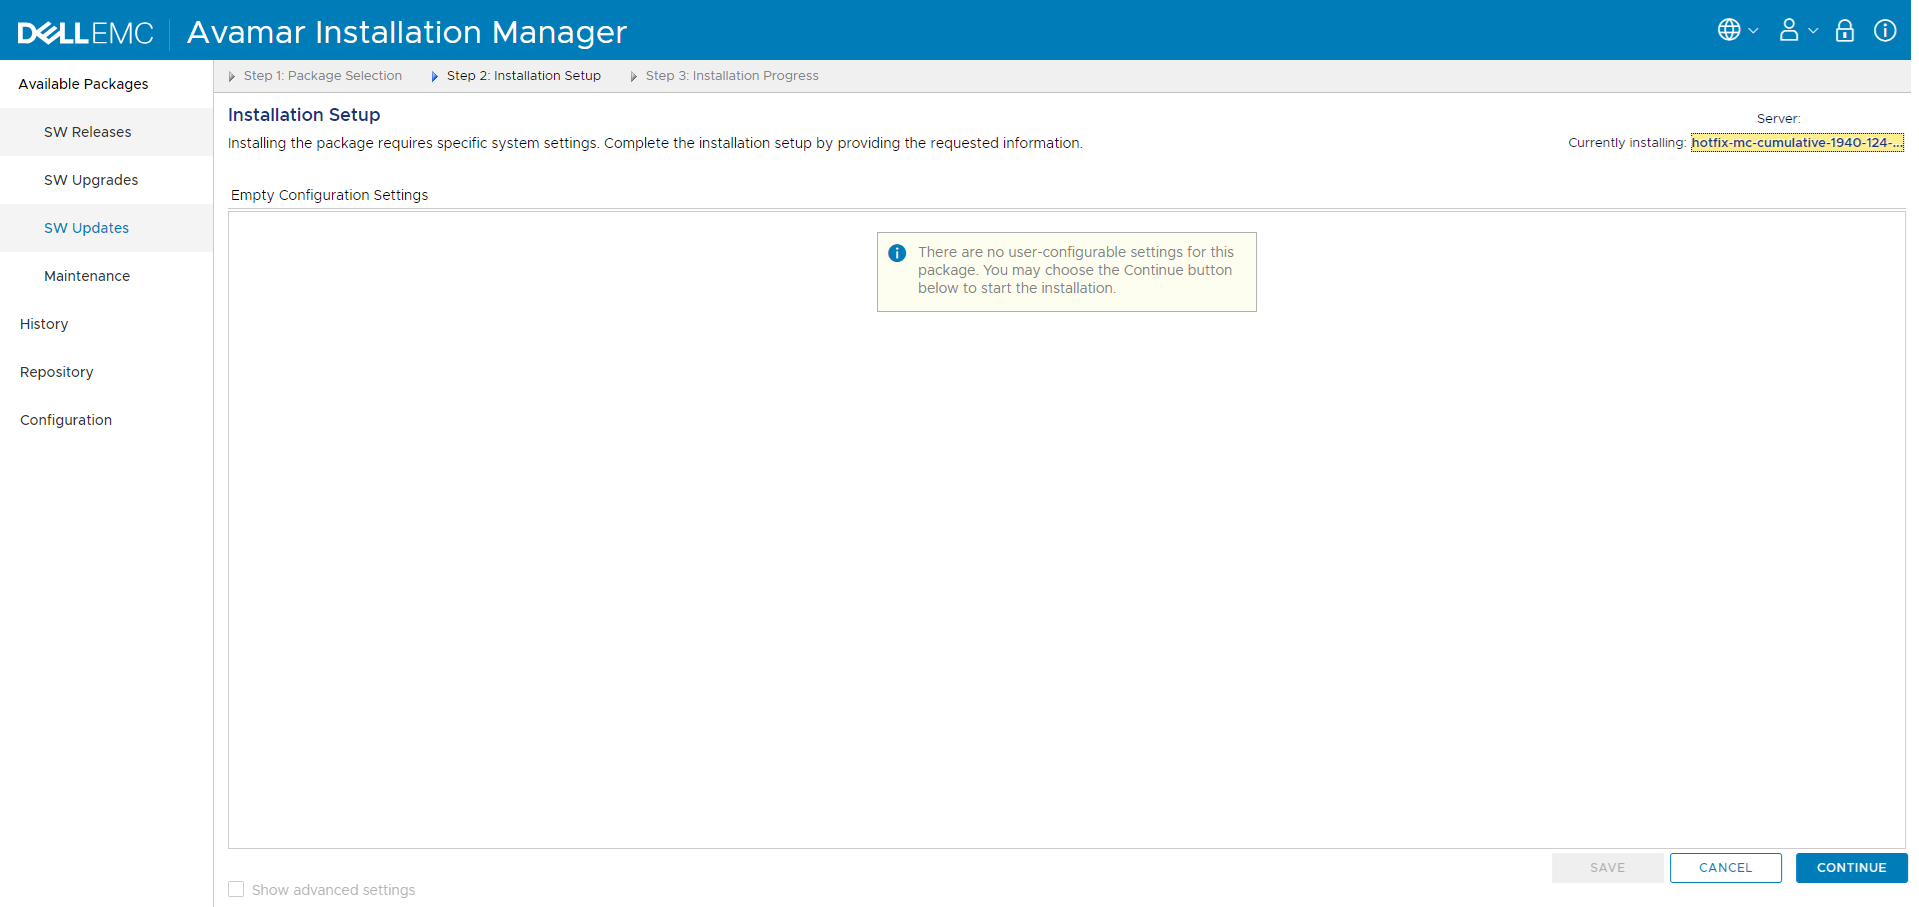Expand the Available Packages section
1919x907 pixels.
click(x=83, y=83)
